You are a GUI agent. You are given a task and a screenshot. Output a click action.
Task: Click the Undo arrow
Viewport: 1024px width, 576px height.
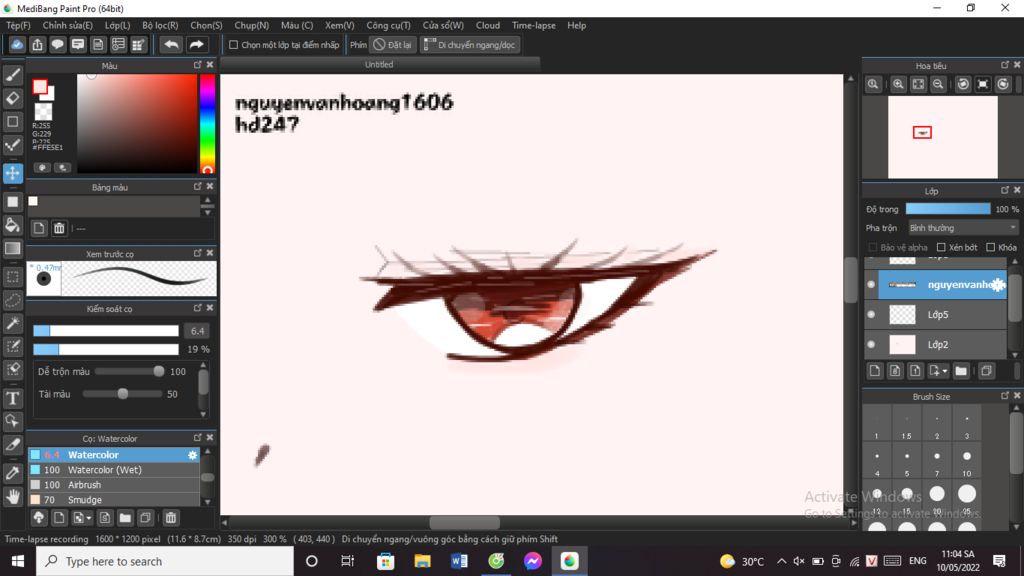pos(171,44)
